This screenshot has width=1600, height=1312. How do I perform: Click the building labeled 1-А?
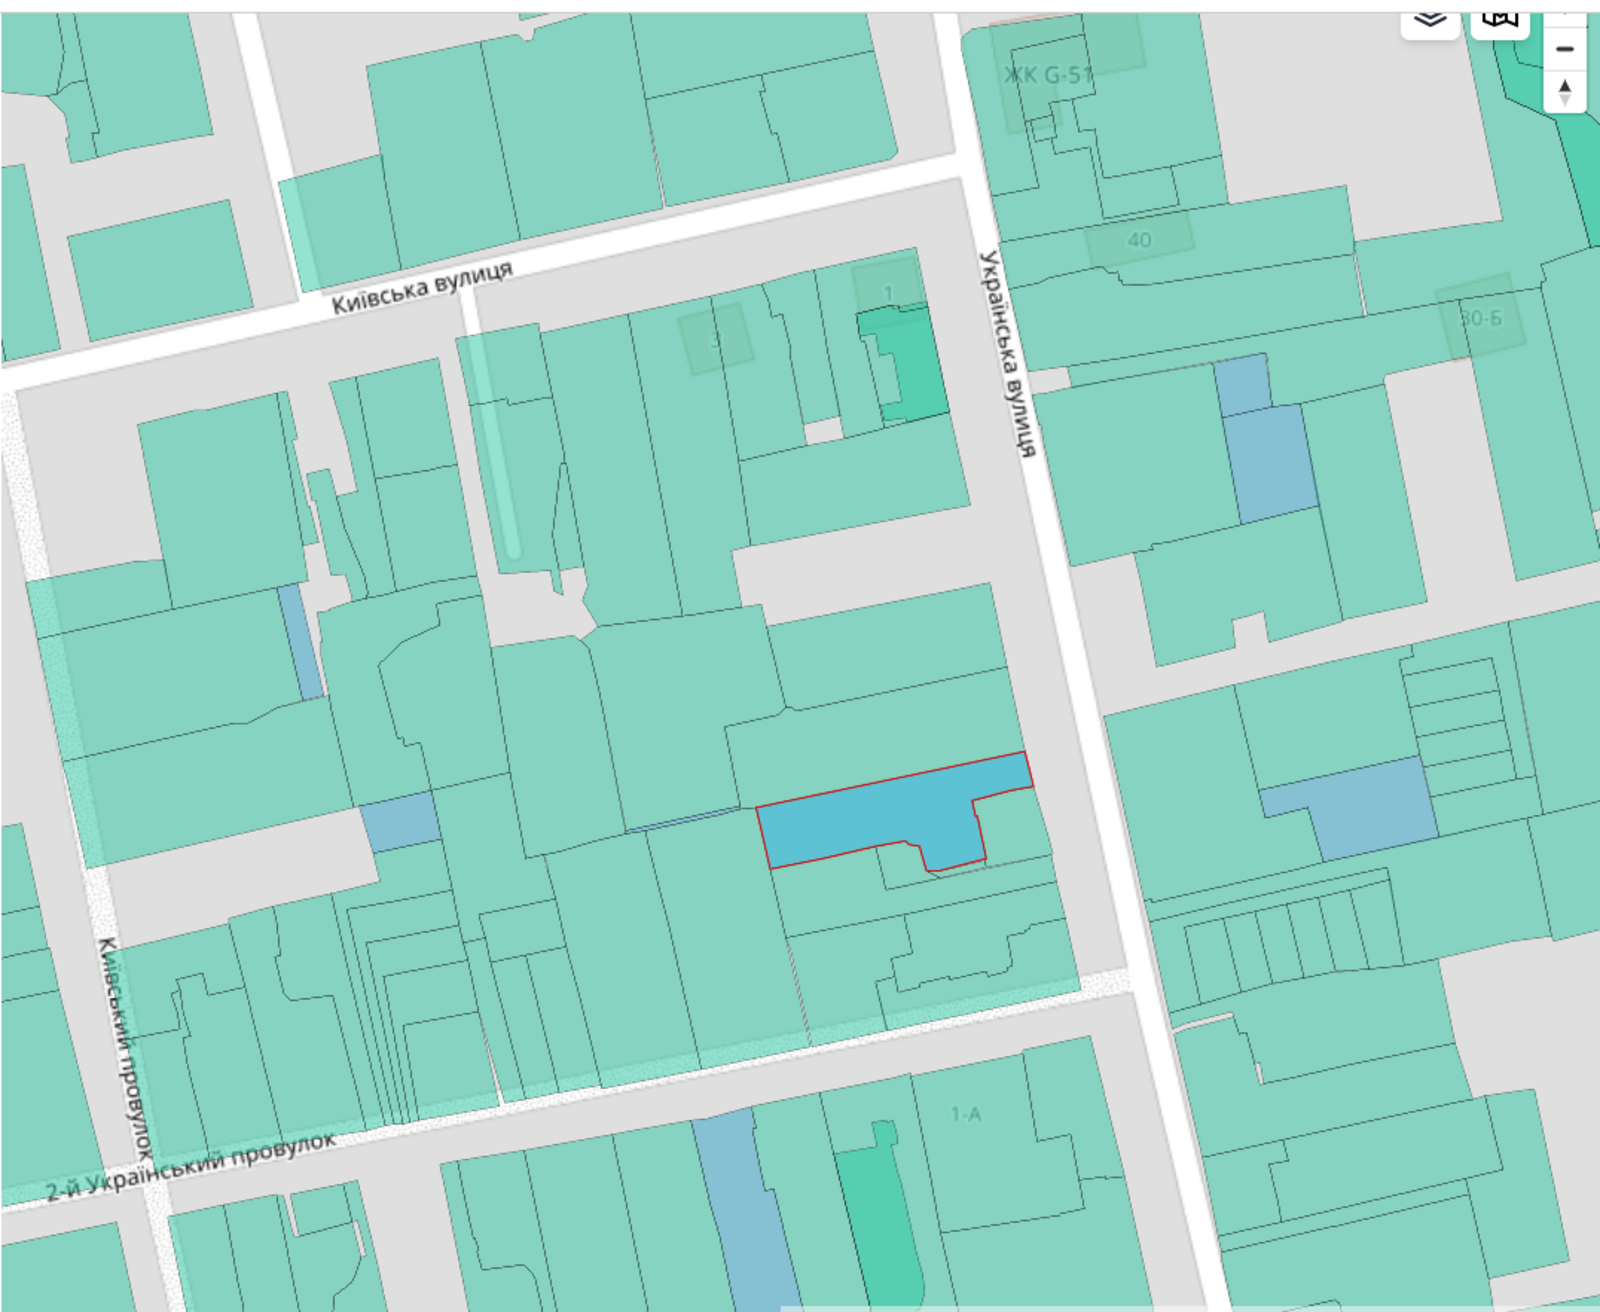(x=965, y=1114)
